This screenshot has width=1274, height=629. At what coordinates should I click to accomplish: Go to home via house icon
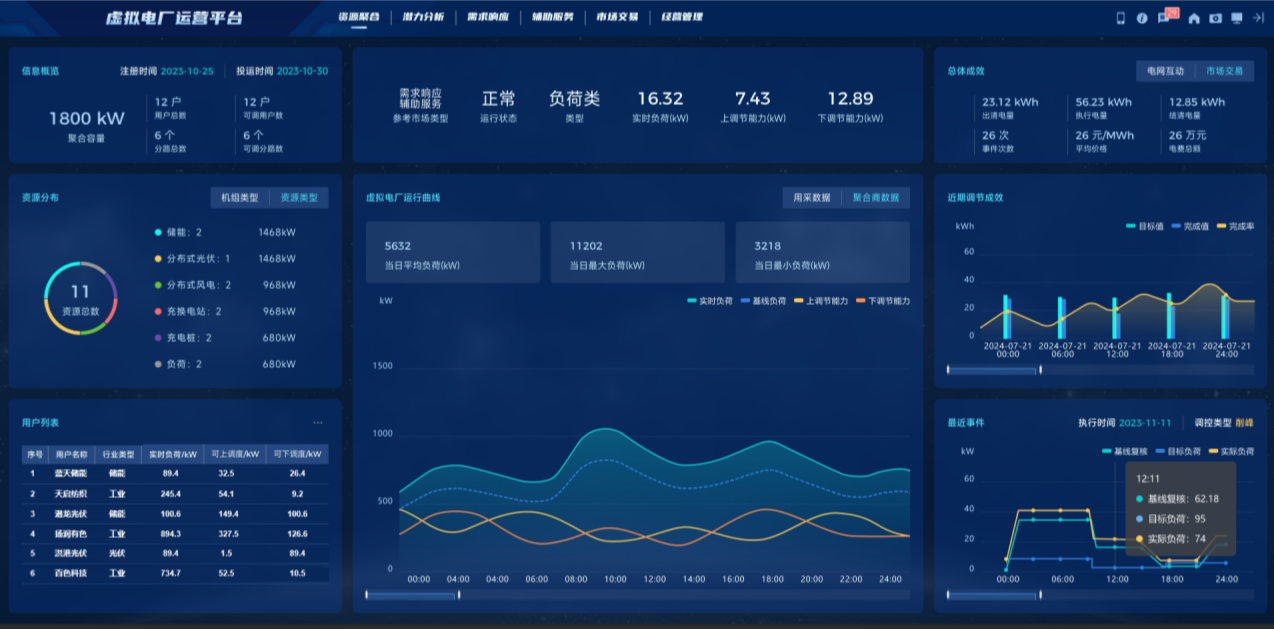[1193, 18]
